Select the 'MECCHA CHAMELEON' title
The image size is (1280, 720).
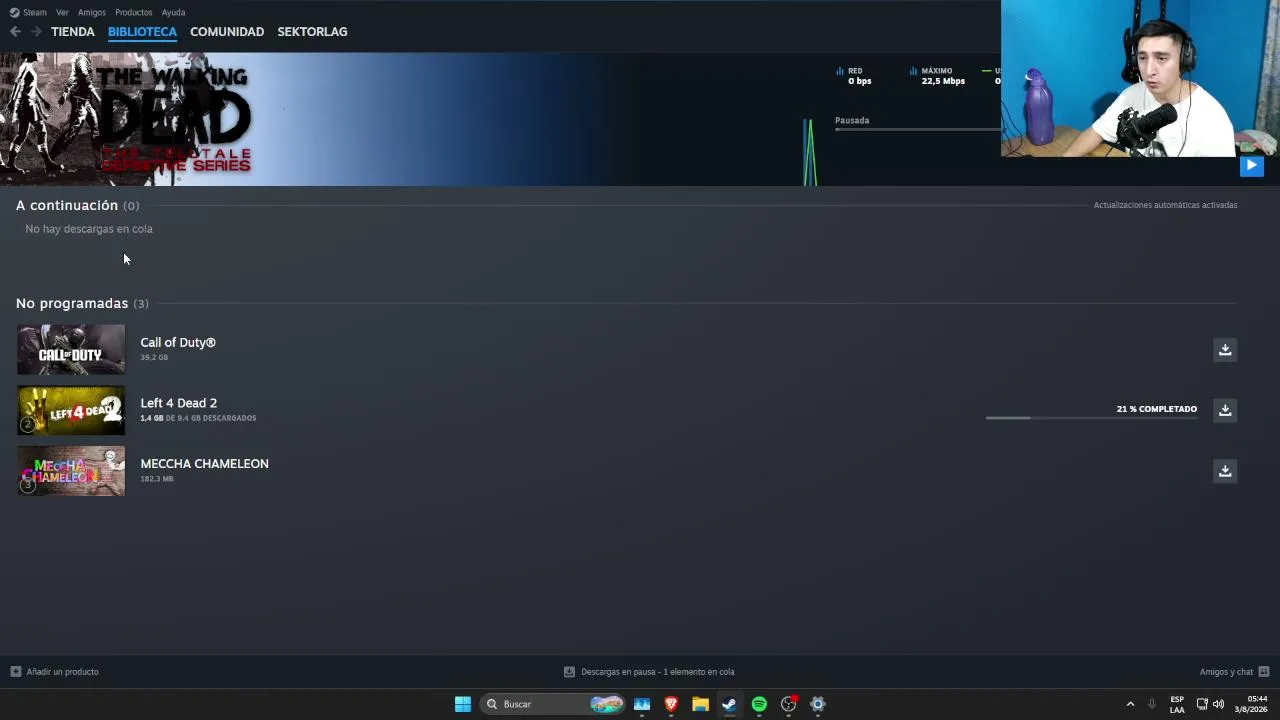click(204, 464)
